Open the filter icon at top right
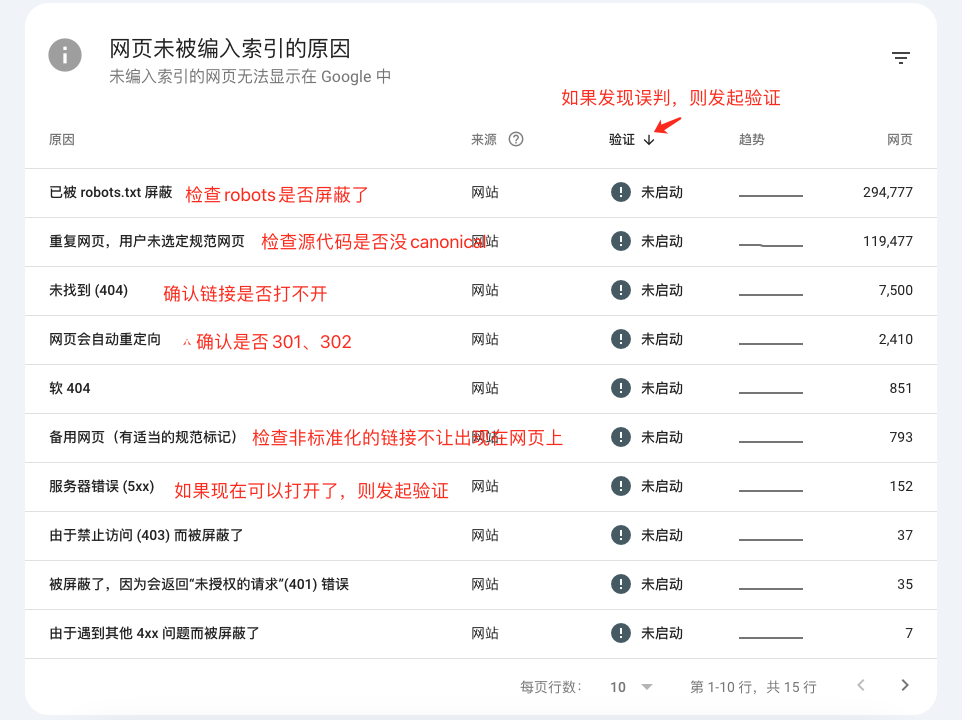This screenshot has height=720, width=962. click(902, 57)
